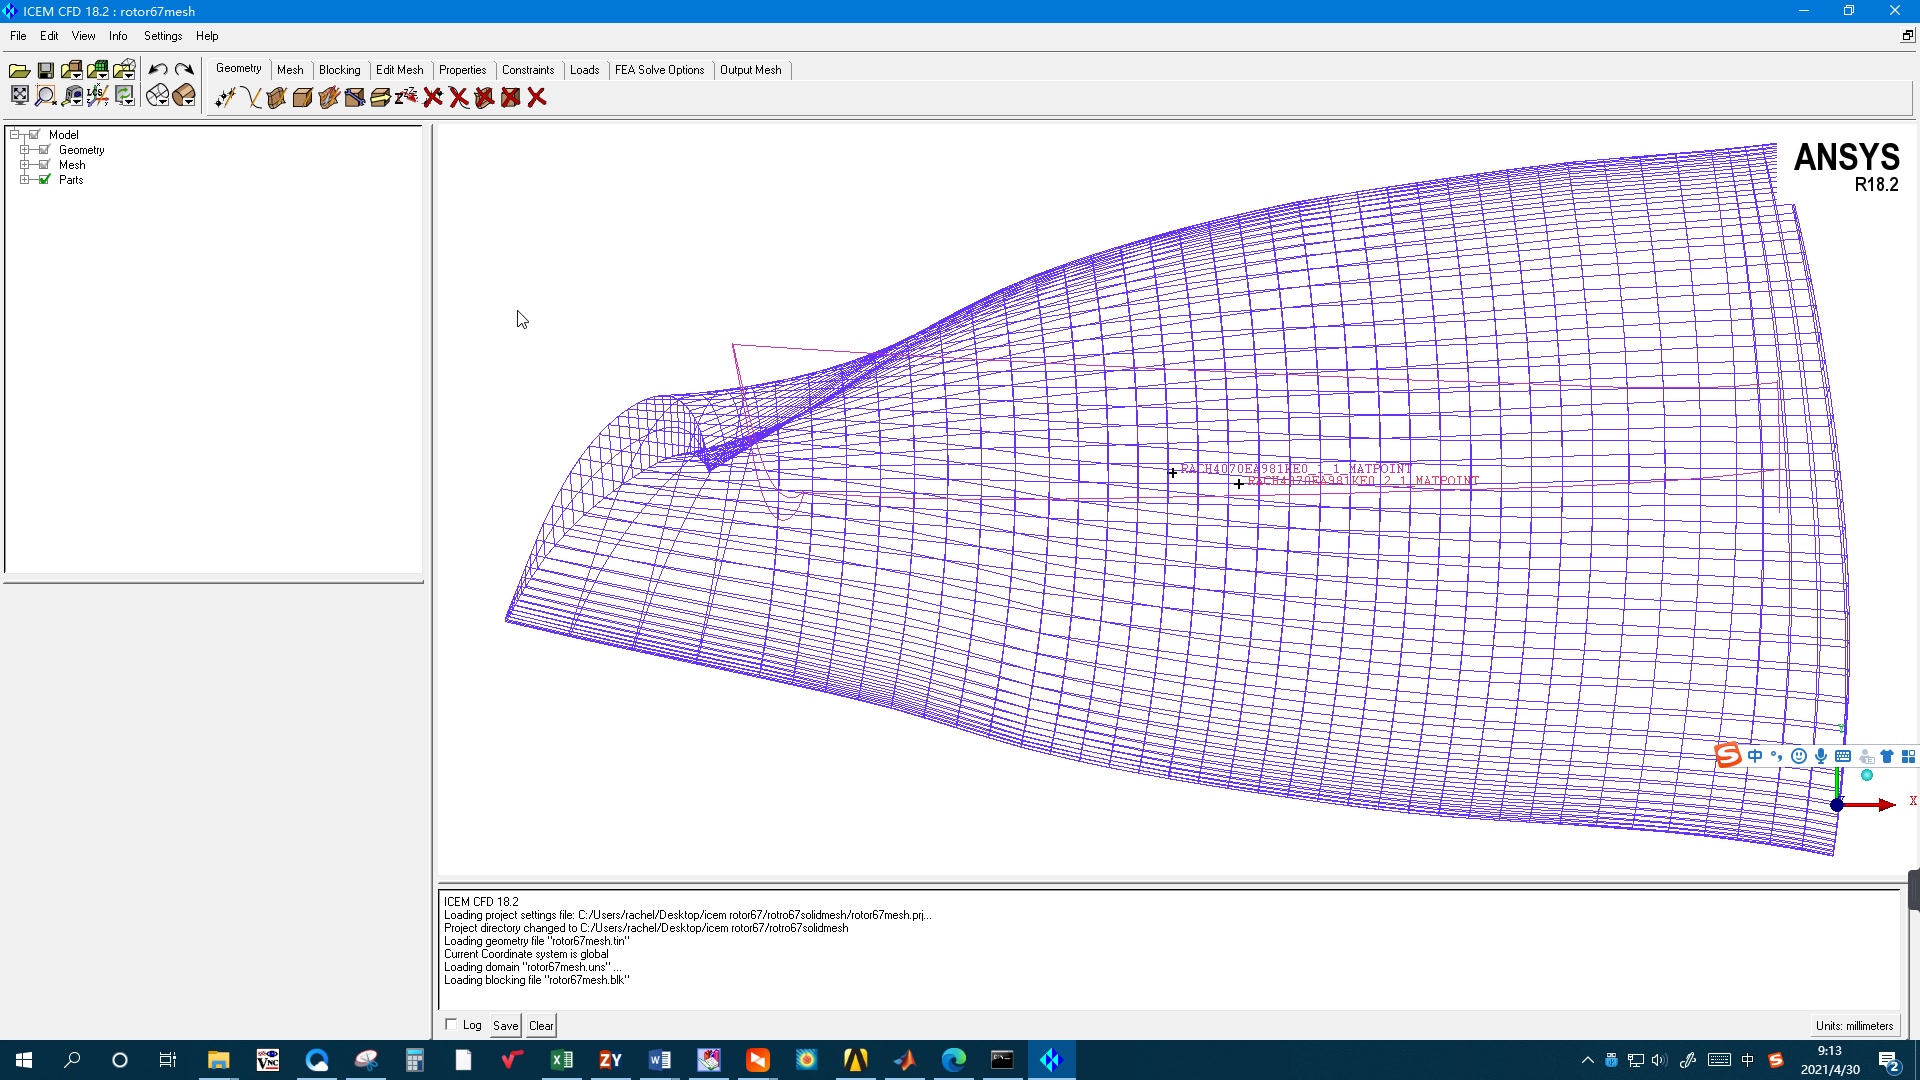
Task: Switch to the Blocking tab
Action: point(339,70)
